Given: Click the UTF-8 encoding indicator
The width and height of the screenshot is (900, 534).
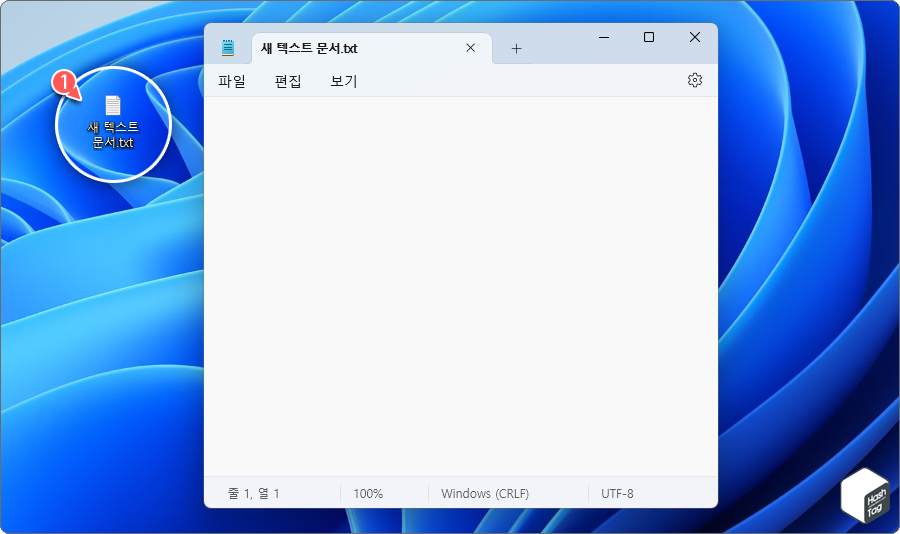Looking at the screenshot, I should (x=617, y=493).
